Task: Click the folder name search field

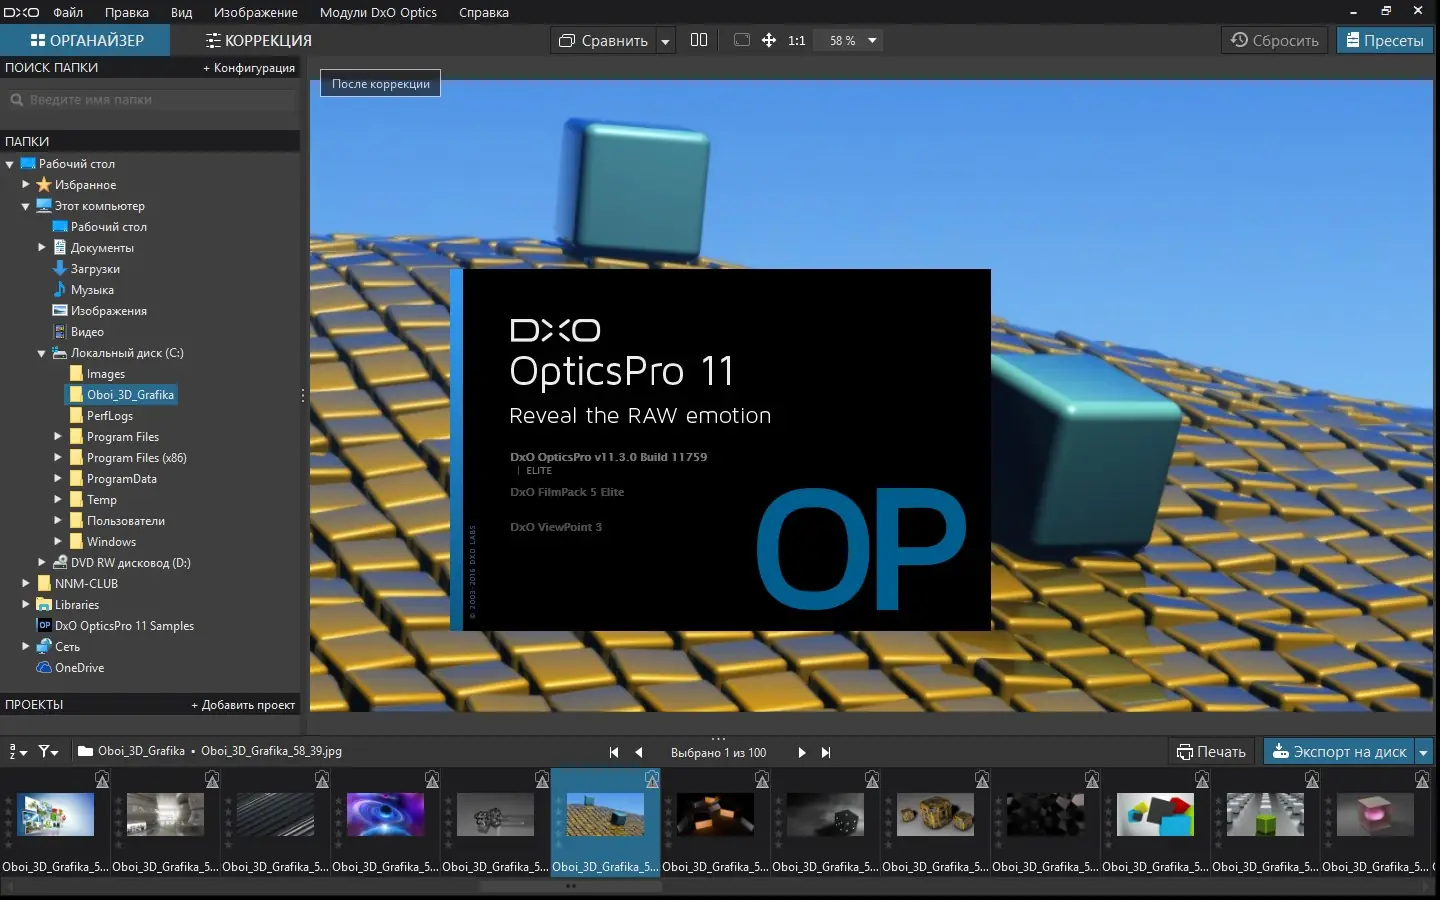Action: point(151,99)
